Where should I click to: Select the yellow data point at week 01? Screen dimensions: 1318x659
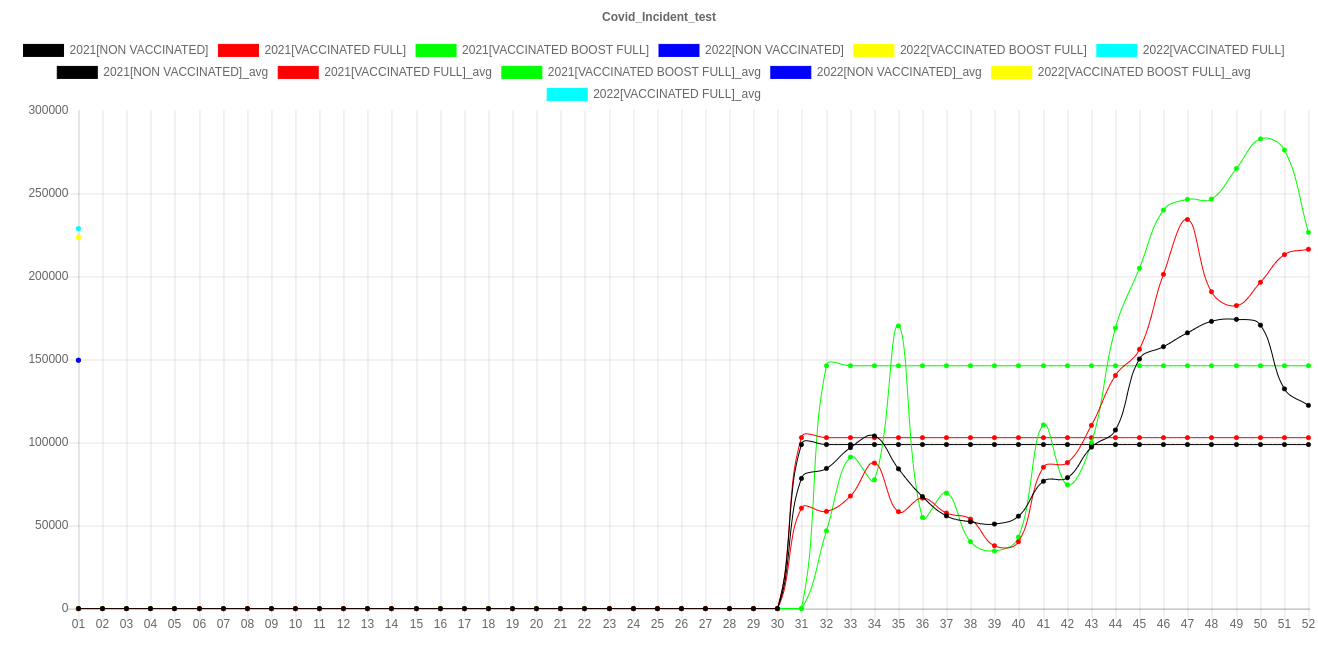pos(78,238)
